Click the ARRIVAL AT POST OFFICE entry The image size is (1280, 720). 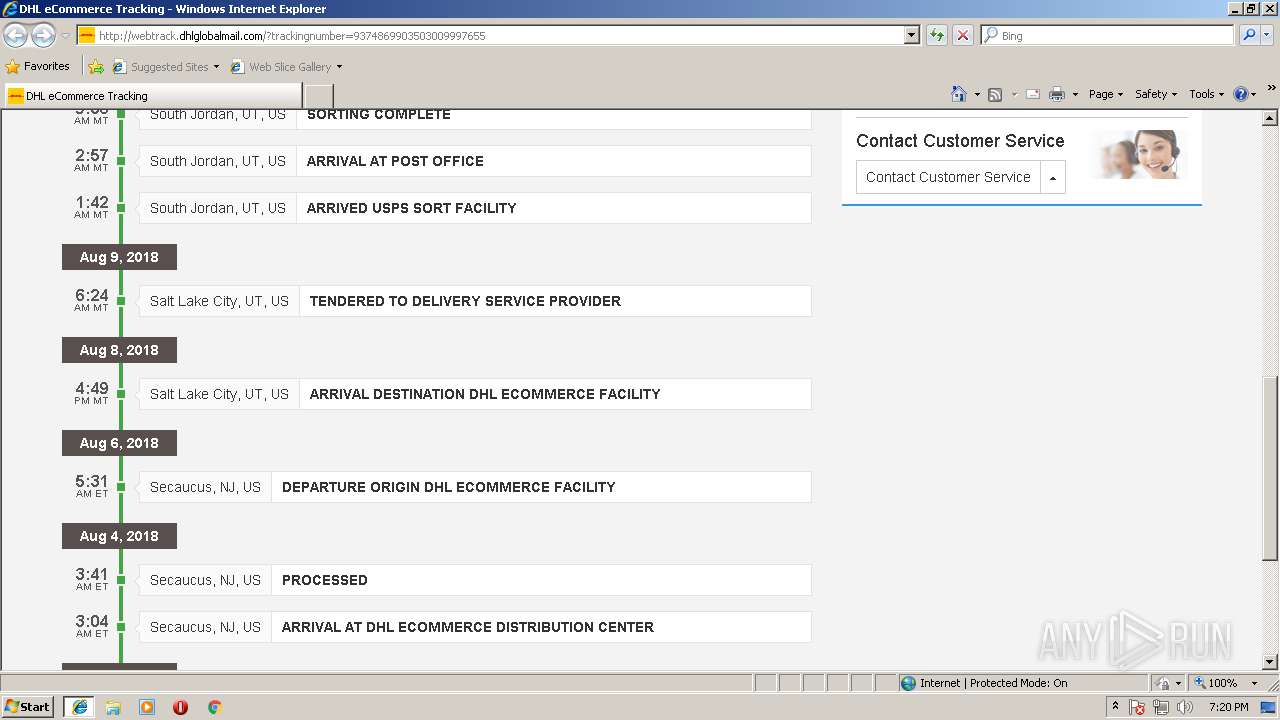[x=475, y=161]
